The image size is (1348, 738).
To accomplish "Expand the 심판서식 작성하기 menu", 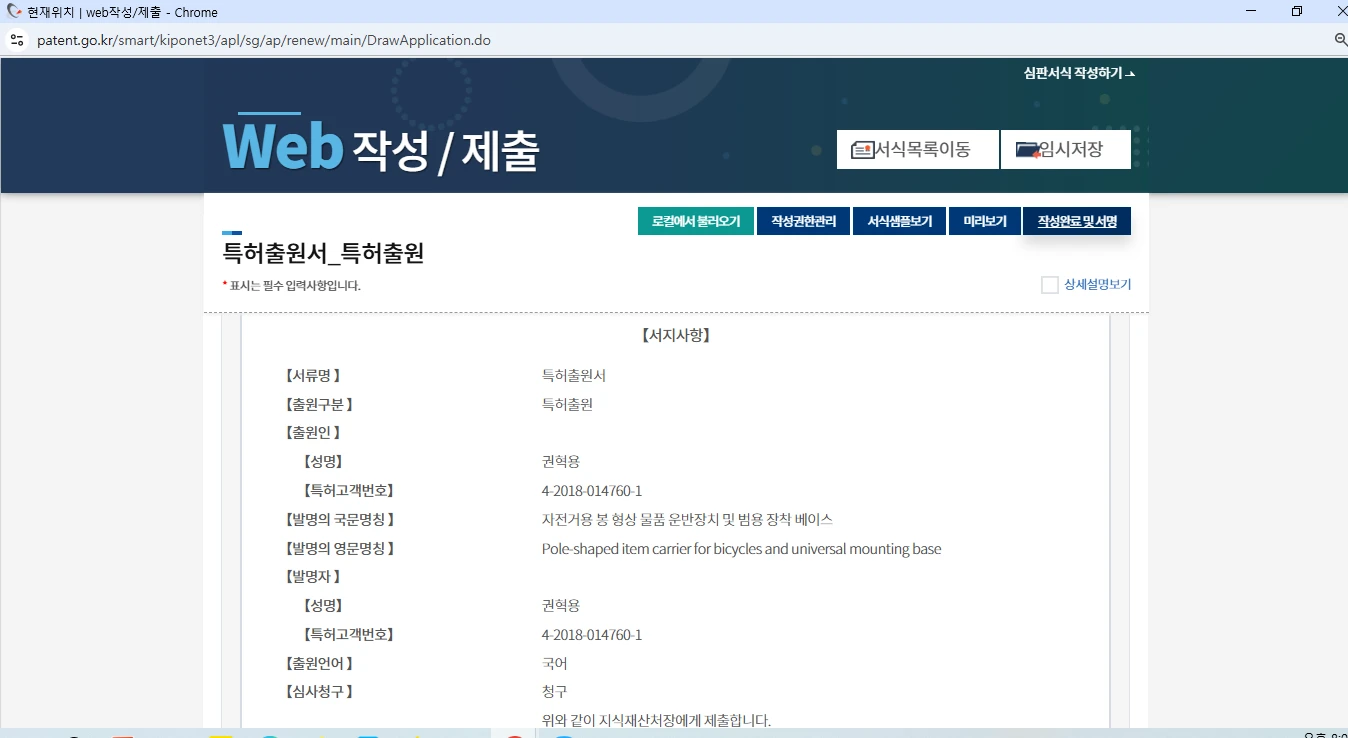I will click(1079, 73).
